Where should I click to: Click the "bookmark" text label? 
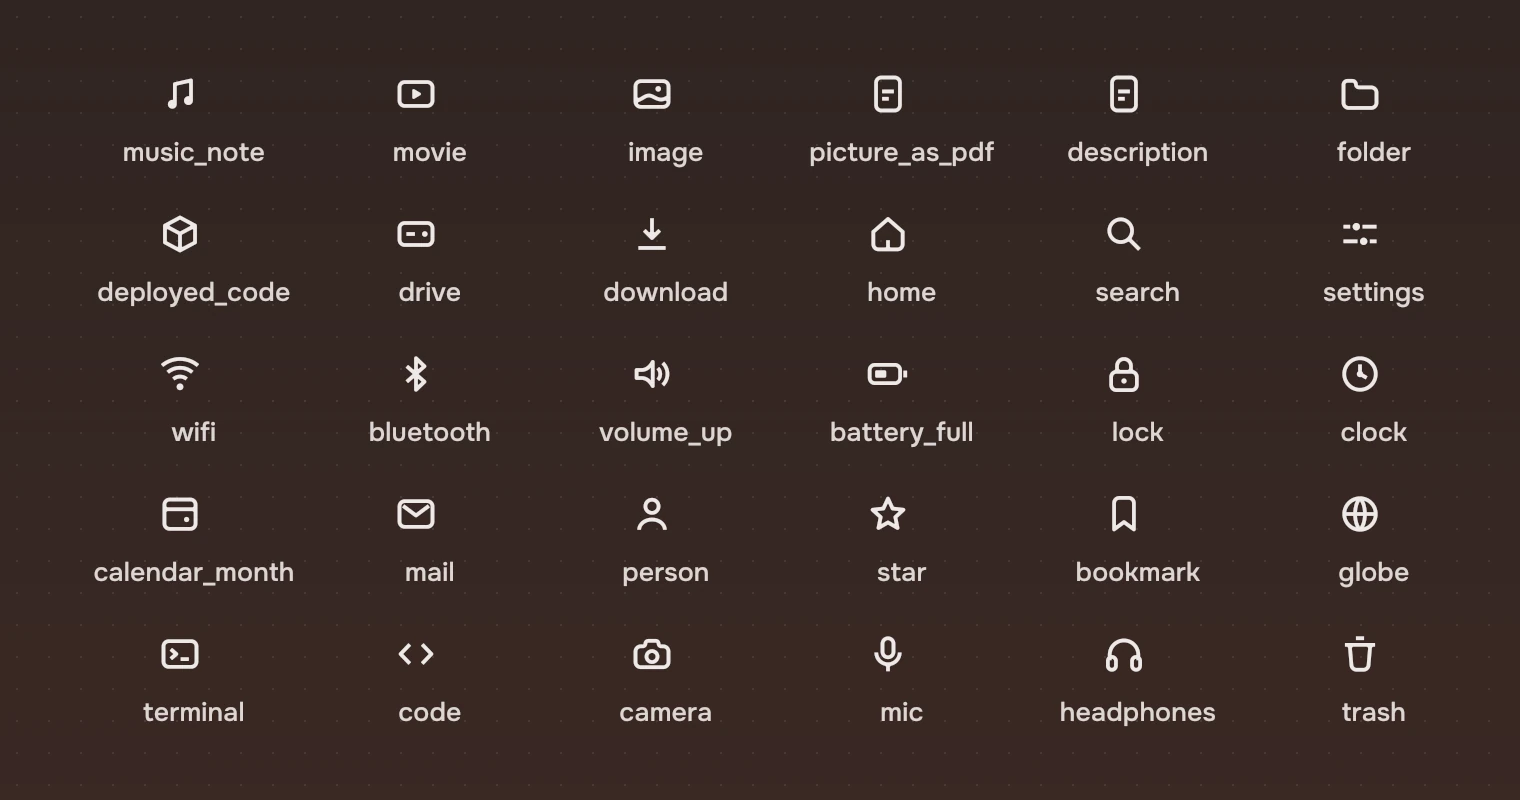tap(1138, 572)
